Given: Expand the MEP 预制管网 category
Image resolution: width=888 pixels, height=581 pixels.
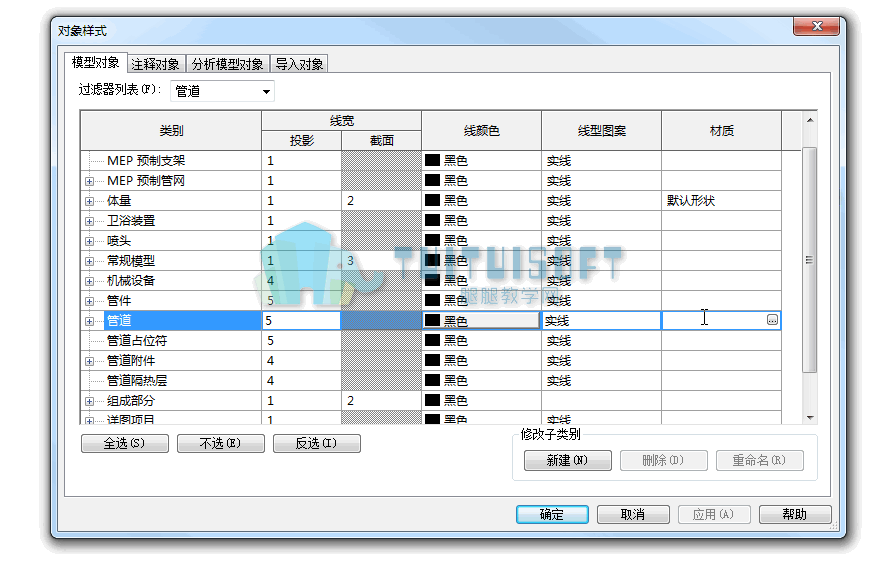Looking at the screenshot, I should (x=89, y=182).
